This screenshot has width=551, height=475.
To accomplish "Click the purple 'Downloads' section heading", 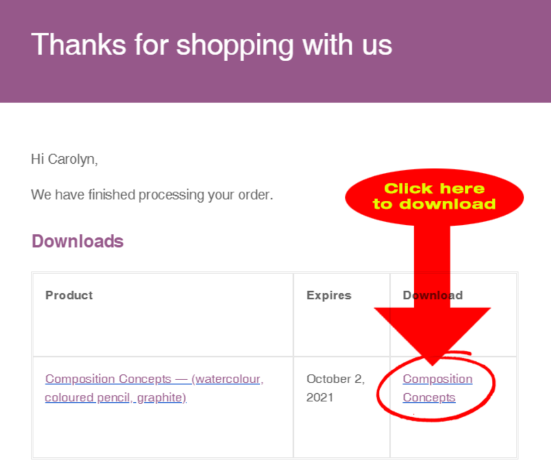I will pos(78,241).
